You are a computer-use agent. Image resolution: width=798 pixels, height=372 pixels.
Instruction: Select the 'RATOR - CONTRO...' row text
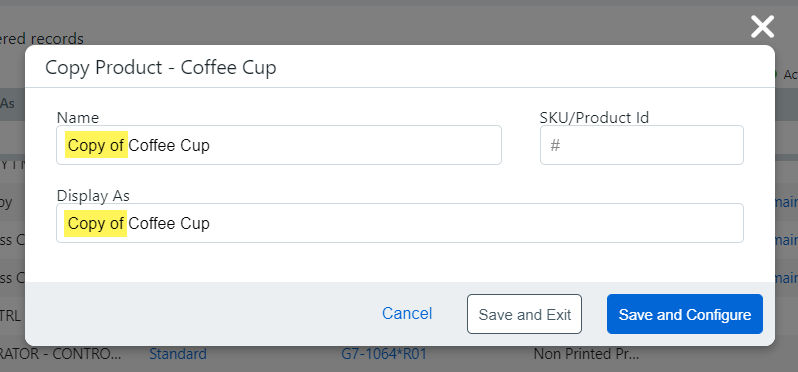61,354
